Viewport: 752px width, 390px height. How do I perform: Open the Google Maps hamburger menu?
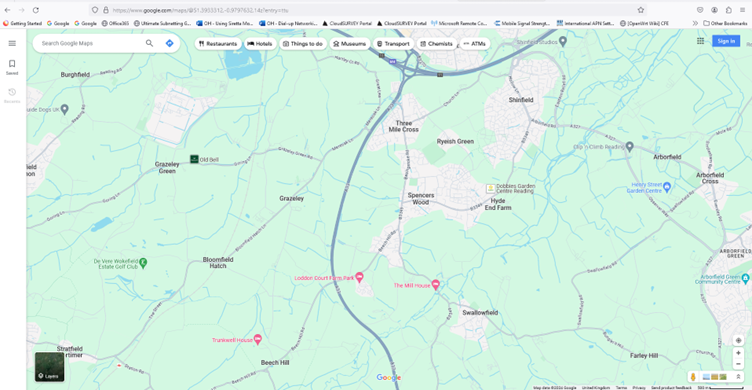12,43
